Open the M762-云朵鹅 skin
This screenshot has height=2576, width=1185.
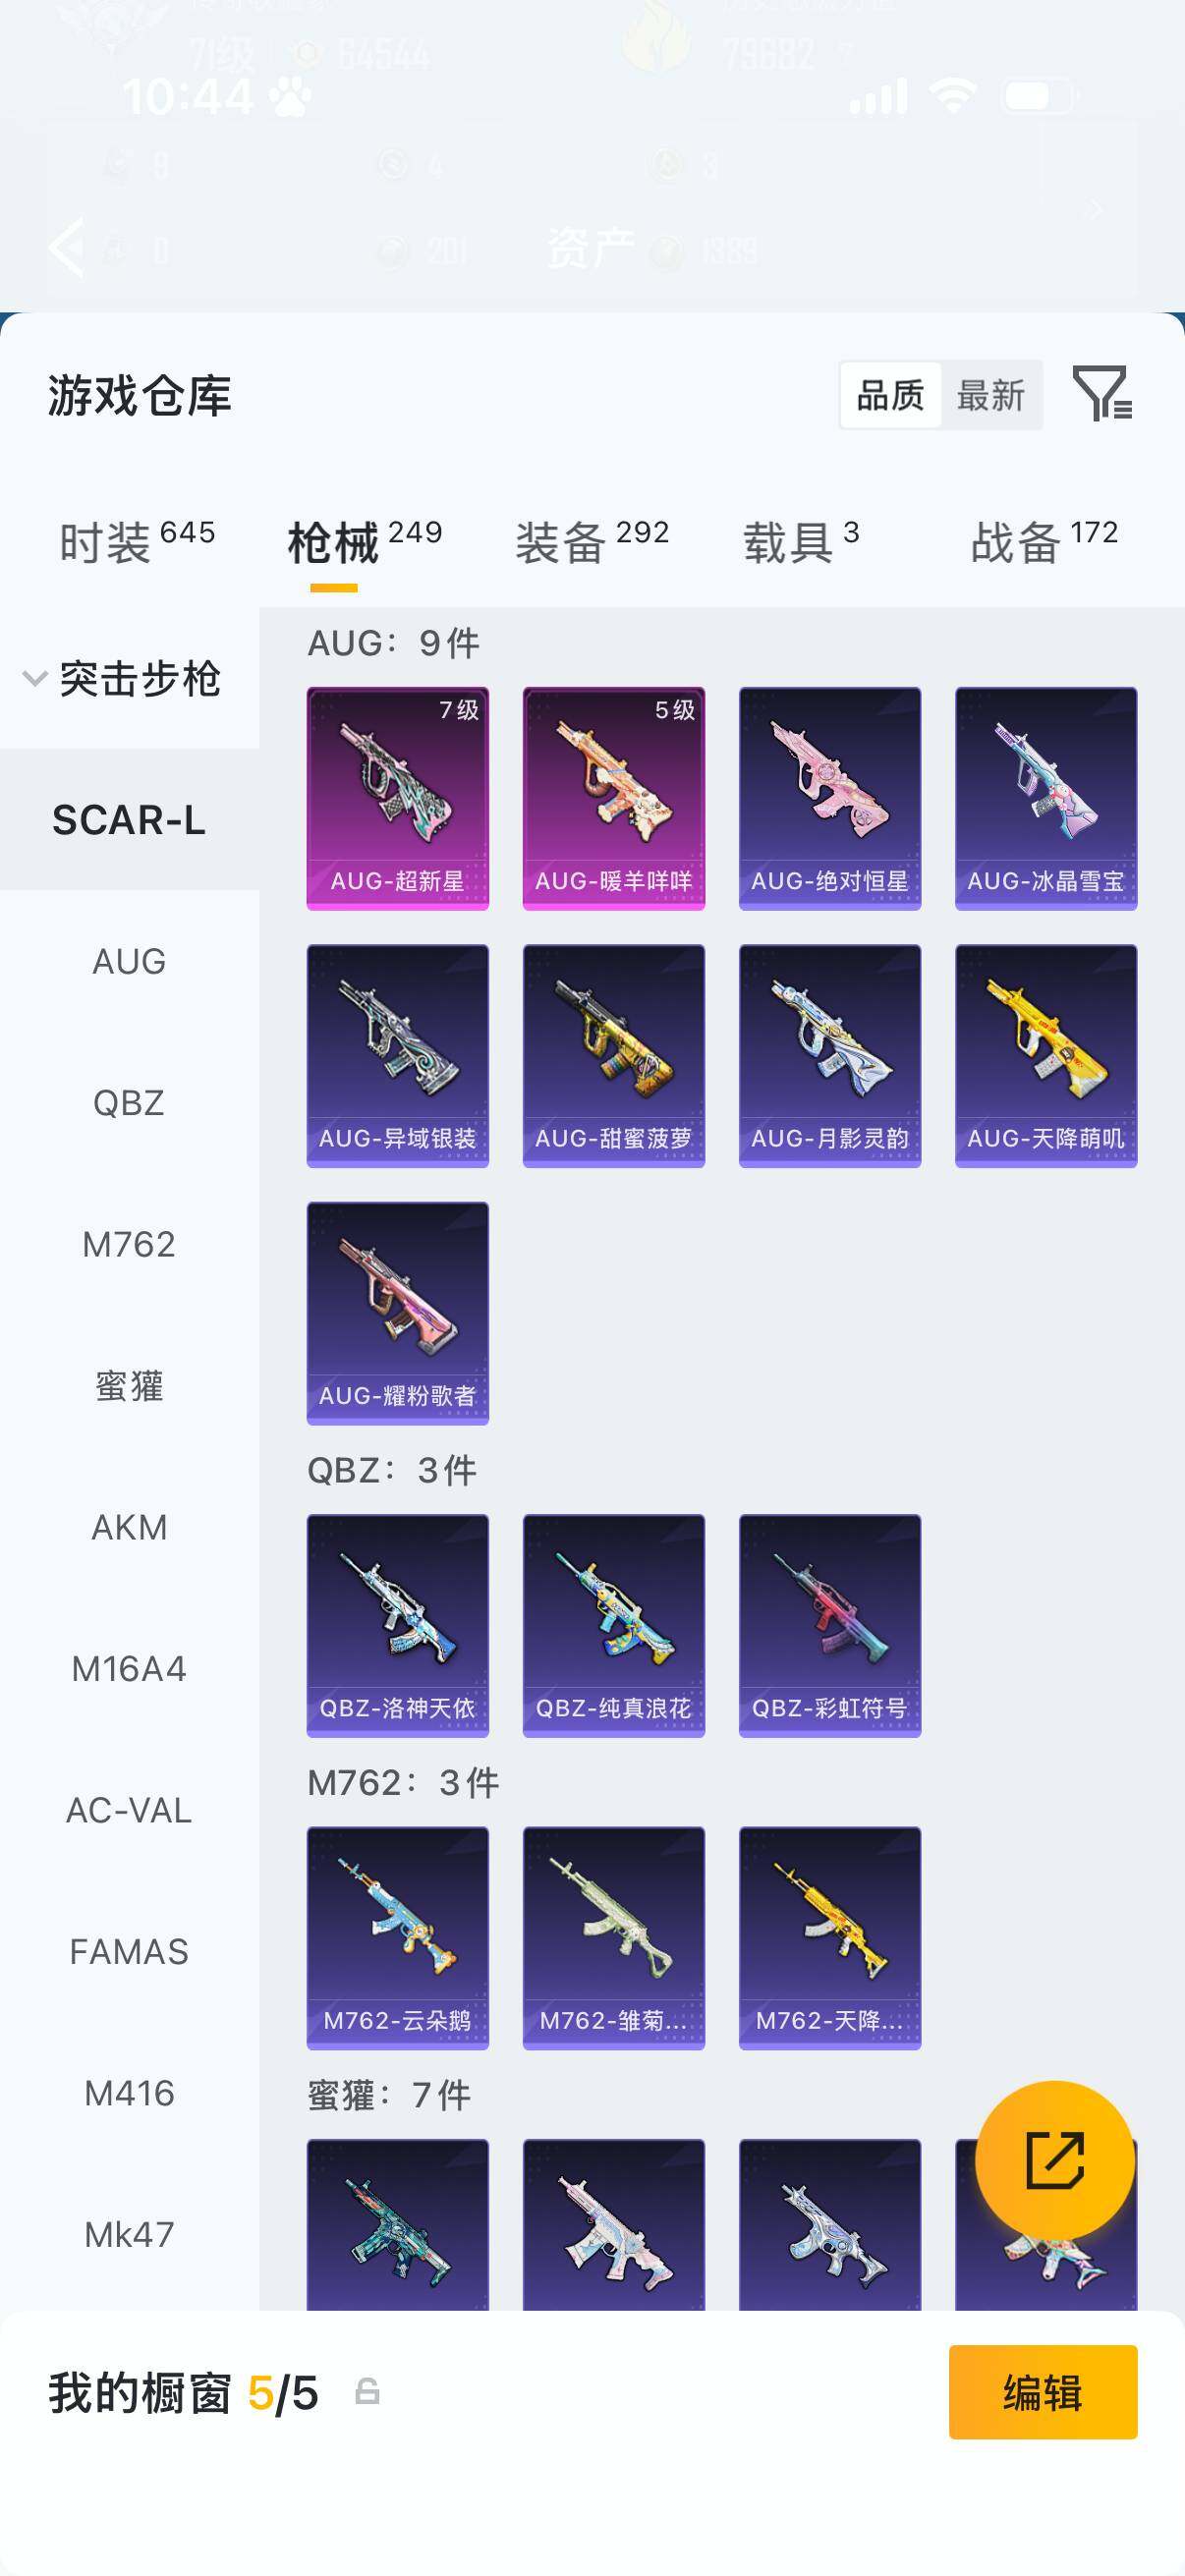(397, 1938)
